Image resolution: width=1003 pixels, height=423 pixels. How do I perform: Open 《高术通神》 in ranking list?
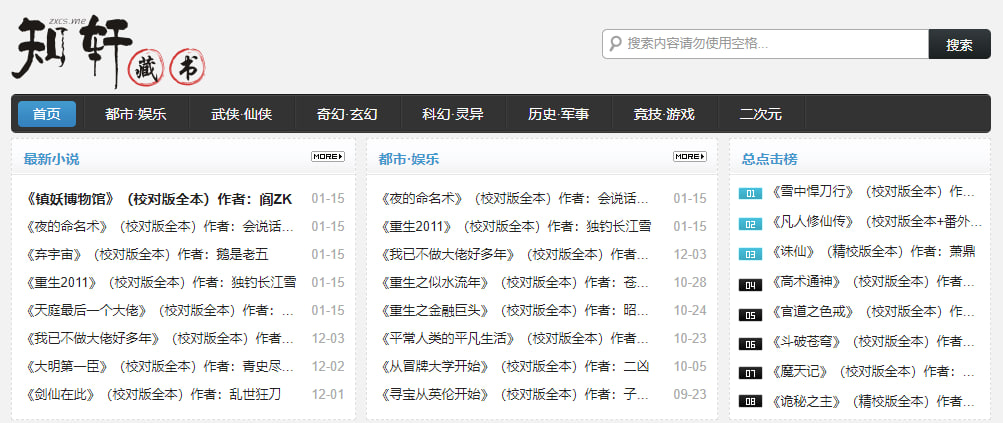pyautogui.click(x=874, y=282)
